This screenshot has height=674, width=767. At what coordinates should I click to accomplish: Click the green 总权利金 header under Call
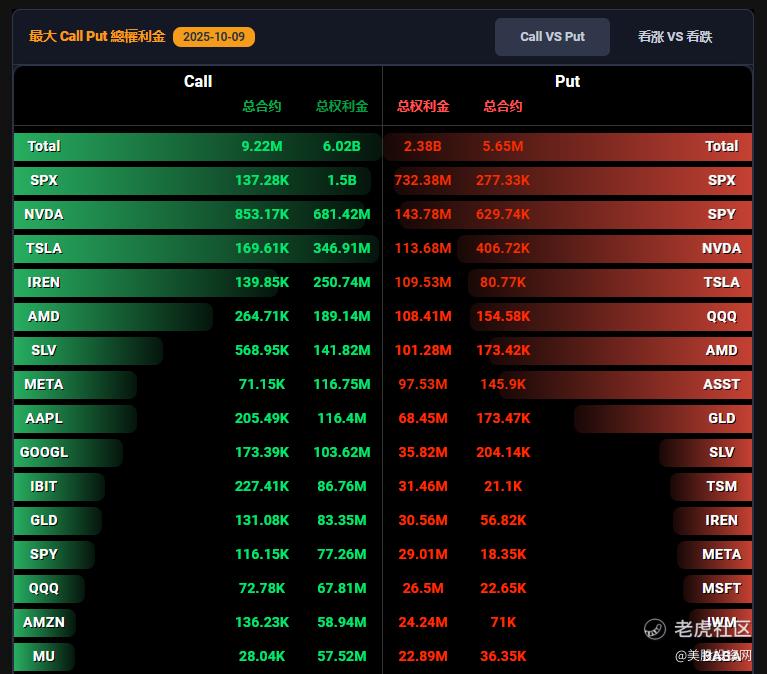[x=341, y=106]
